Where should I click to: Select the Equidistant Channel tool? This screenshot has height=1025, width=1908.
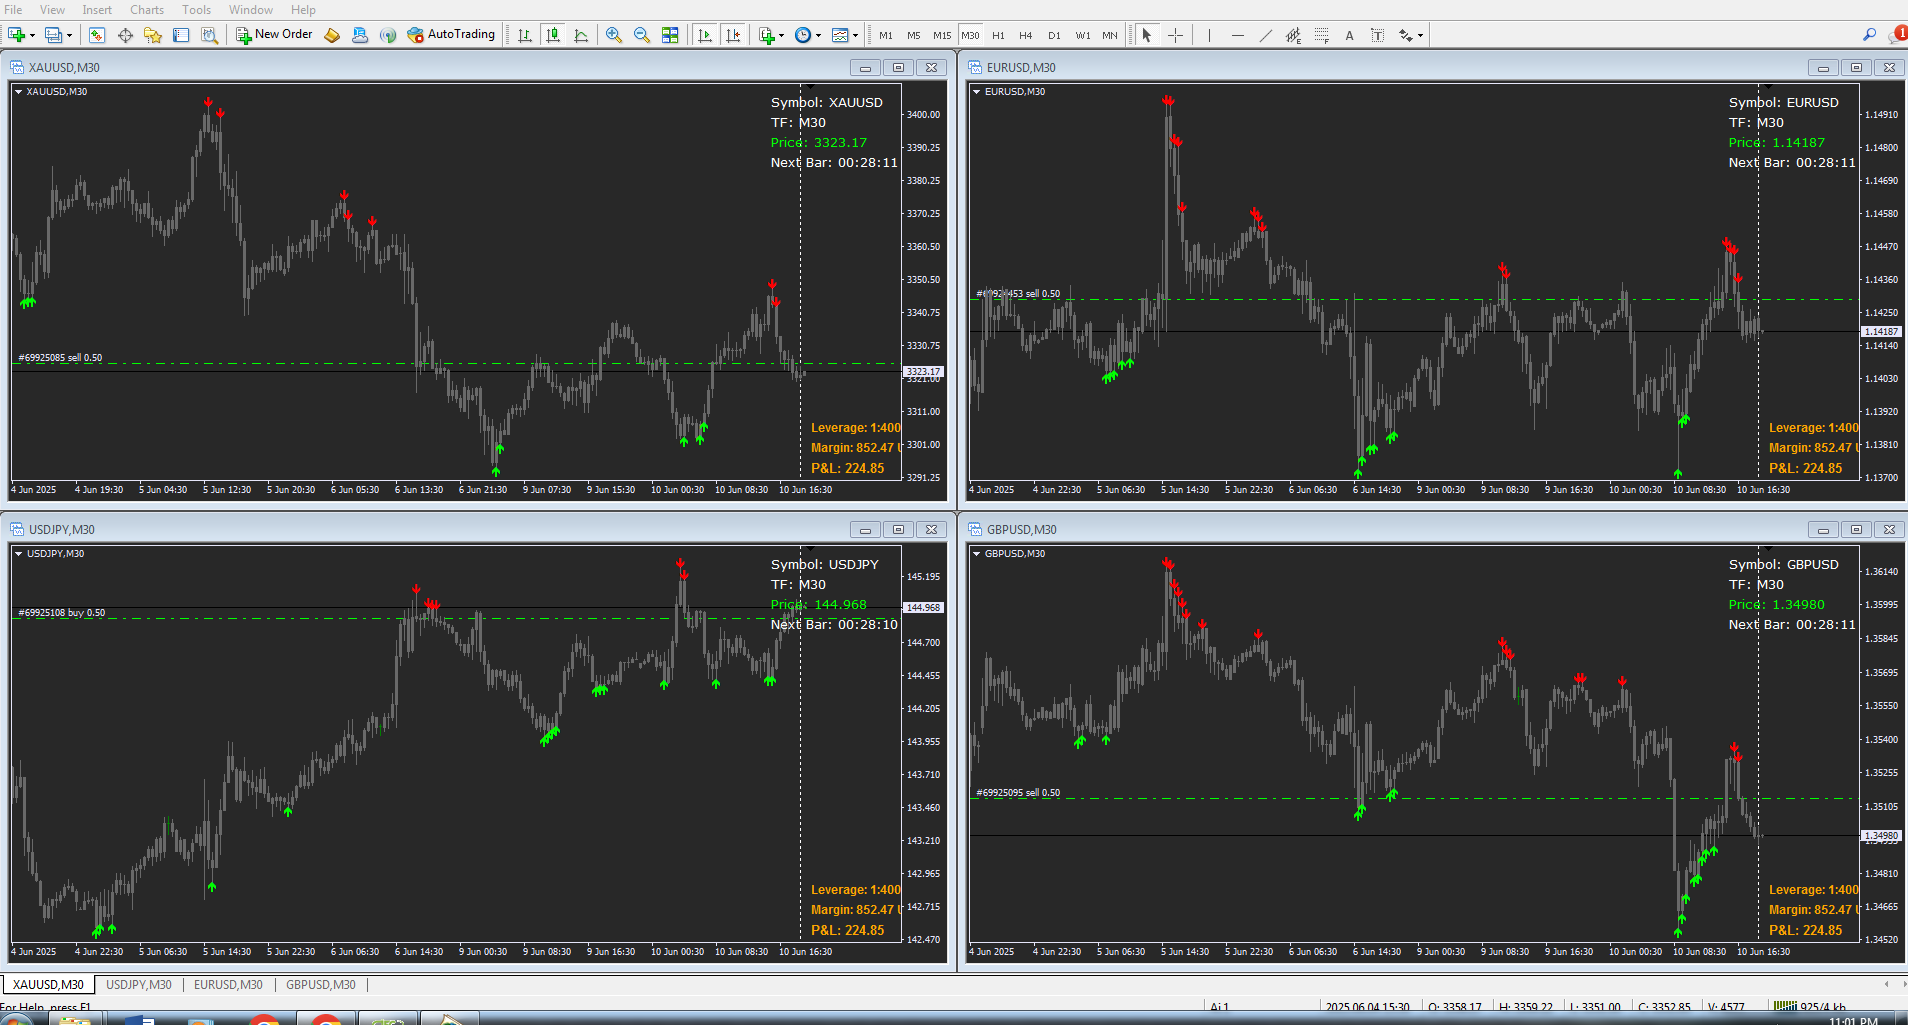pyautogui.click(x=1293, y=35)
